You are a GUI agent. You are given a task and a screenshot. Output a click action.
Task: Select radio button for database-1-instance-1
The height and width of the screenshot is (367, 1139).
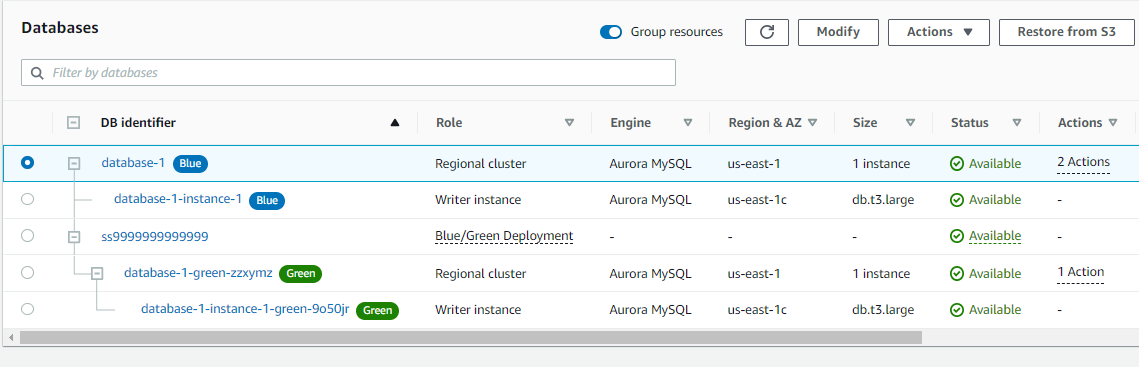(x=28, y=199)
